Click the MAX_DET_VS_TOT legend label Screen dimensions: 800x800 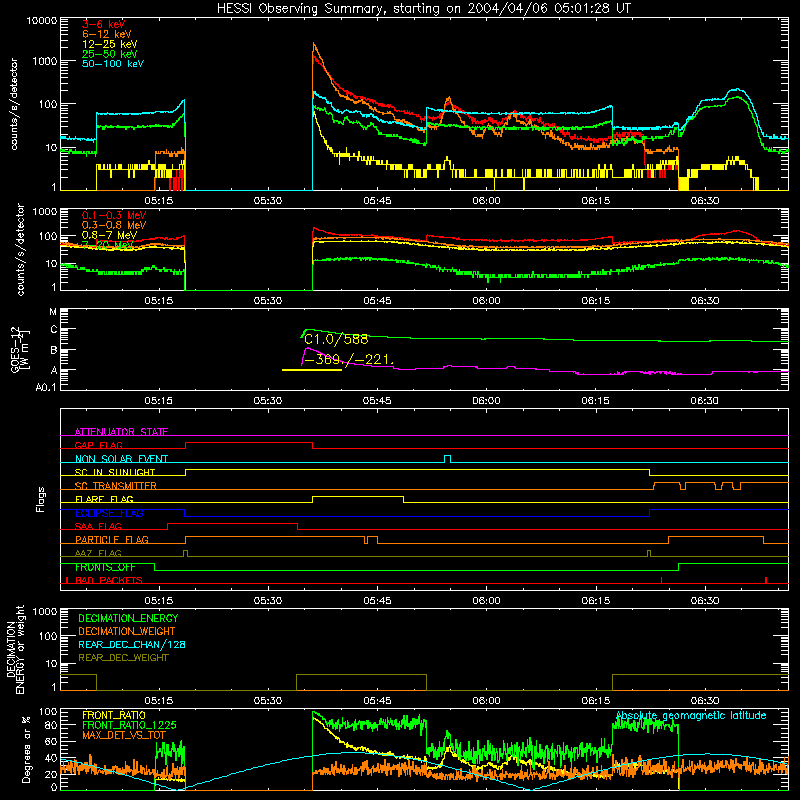124,735
